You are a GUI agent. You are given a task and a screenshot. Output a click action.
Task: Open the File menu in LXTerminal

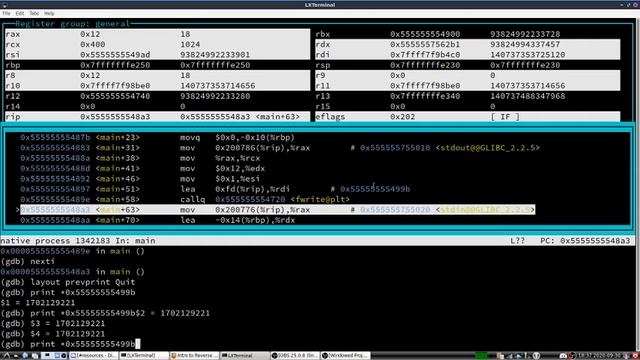point(6,13)
